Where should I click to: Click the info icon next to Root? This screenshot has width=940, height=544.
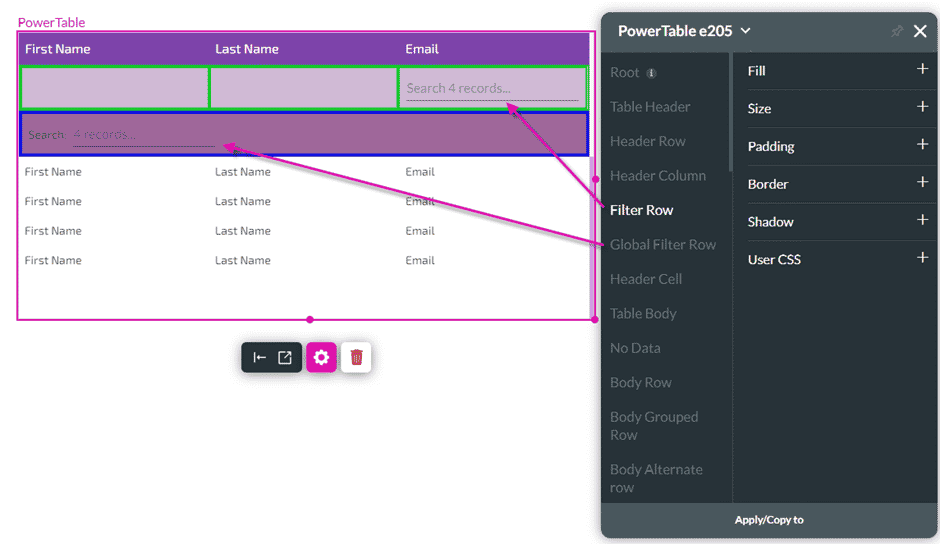click(x=652, y=73)
